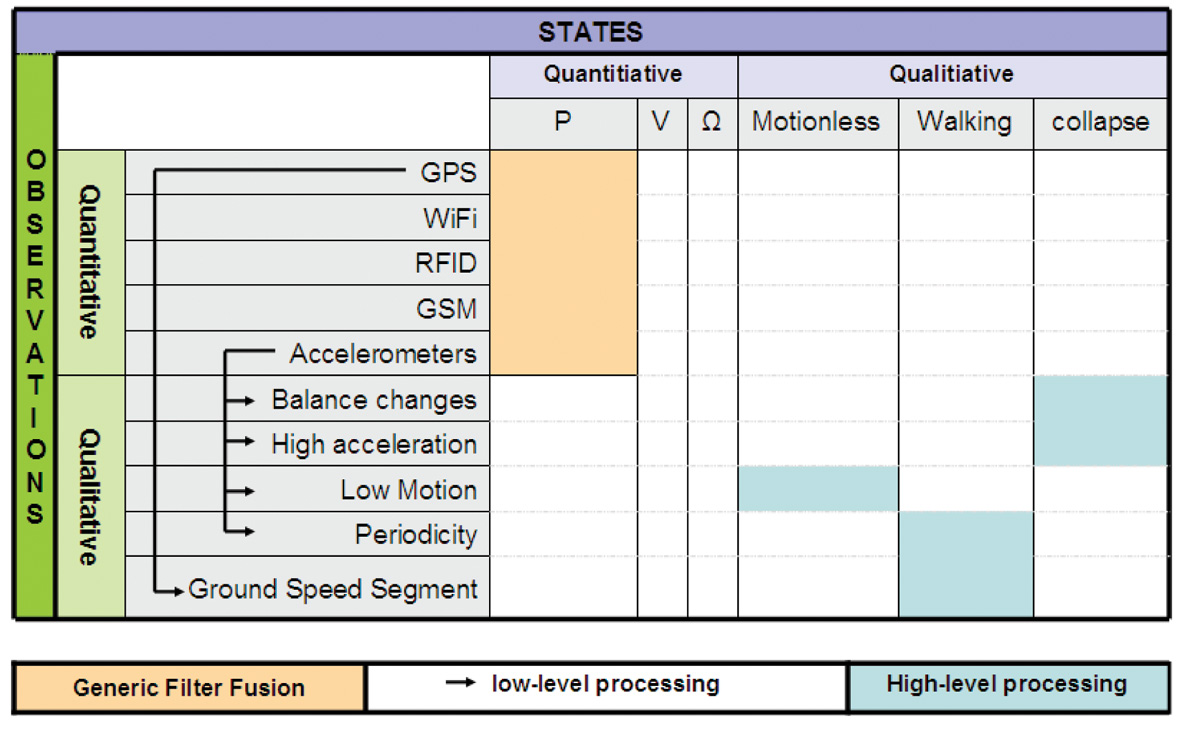This screenshot has height=730, width=1180.
Task: Click the arrow pointing to Low Motion
Action: [243, 491]
